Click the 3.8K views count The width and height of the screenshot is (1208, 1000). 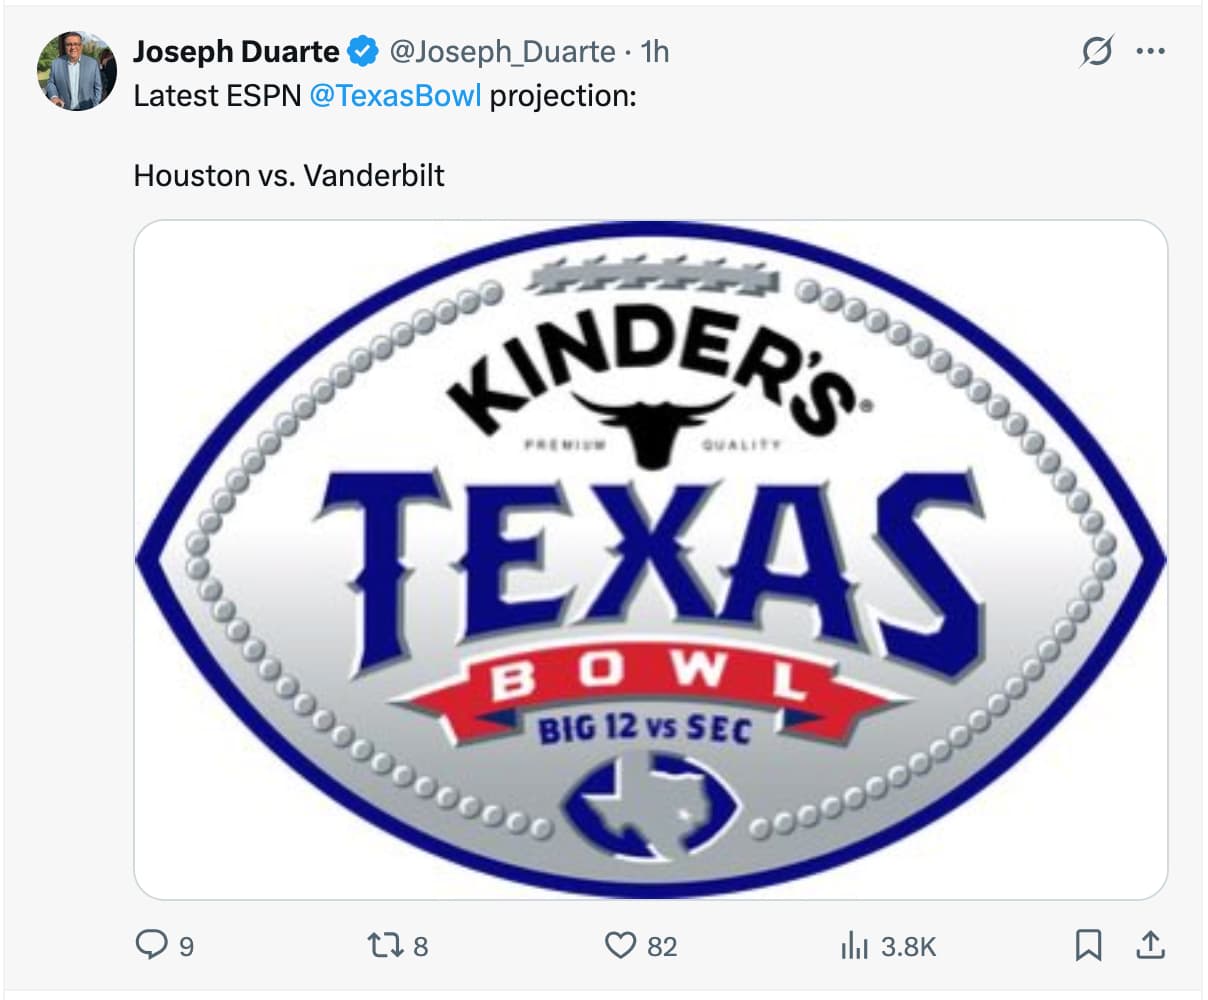[x=908, y=946]
